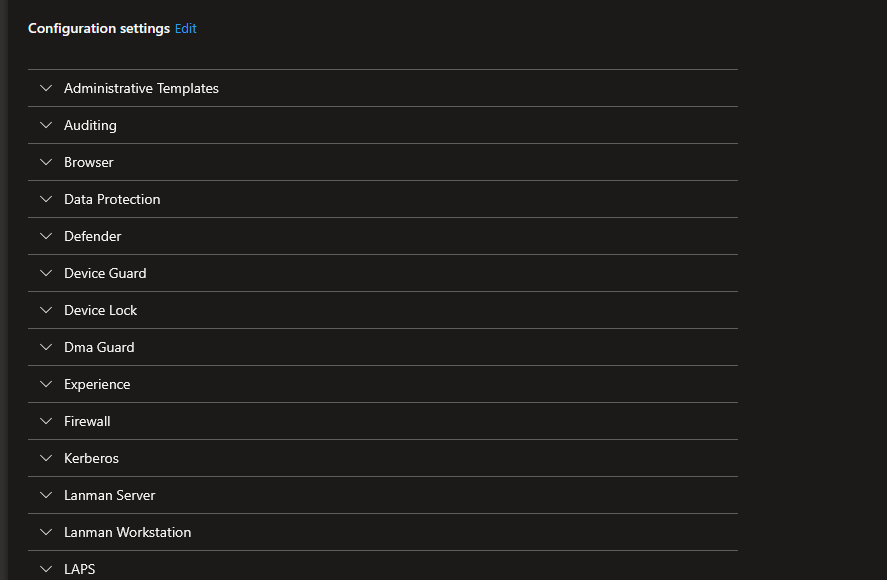This screenshot has width=887, height=580.
Task: Expand the Experience settings section
Action: click(x=96, y=384)
